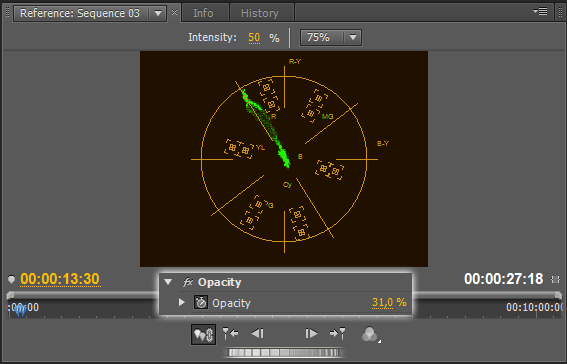
Task: Click the Intensity value 50
Action: pyautogui.click(x=254, y=38)
